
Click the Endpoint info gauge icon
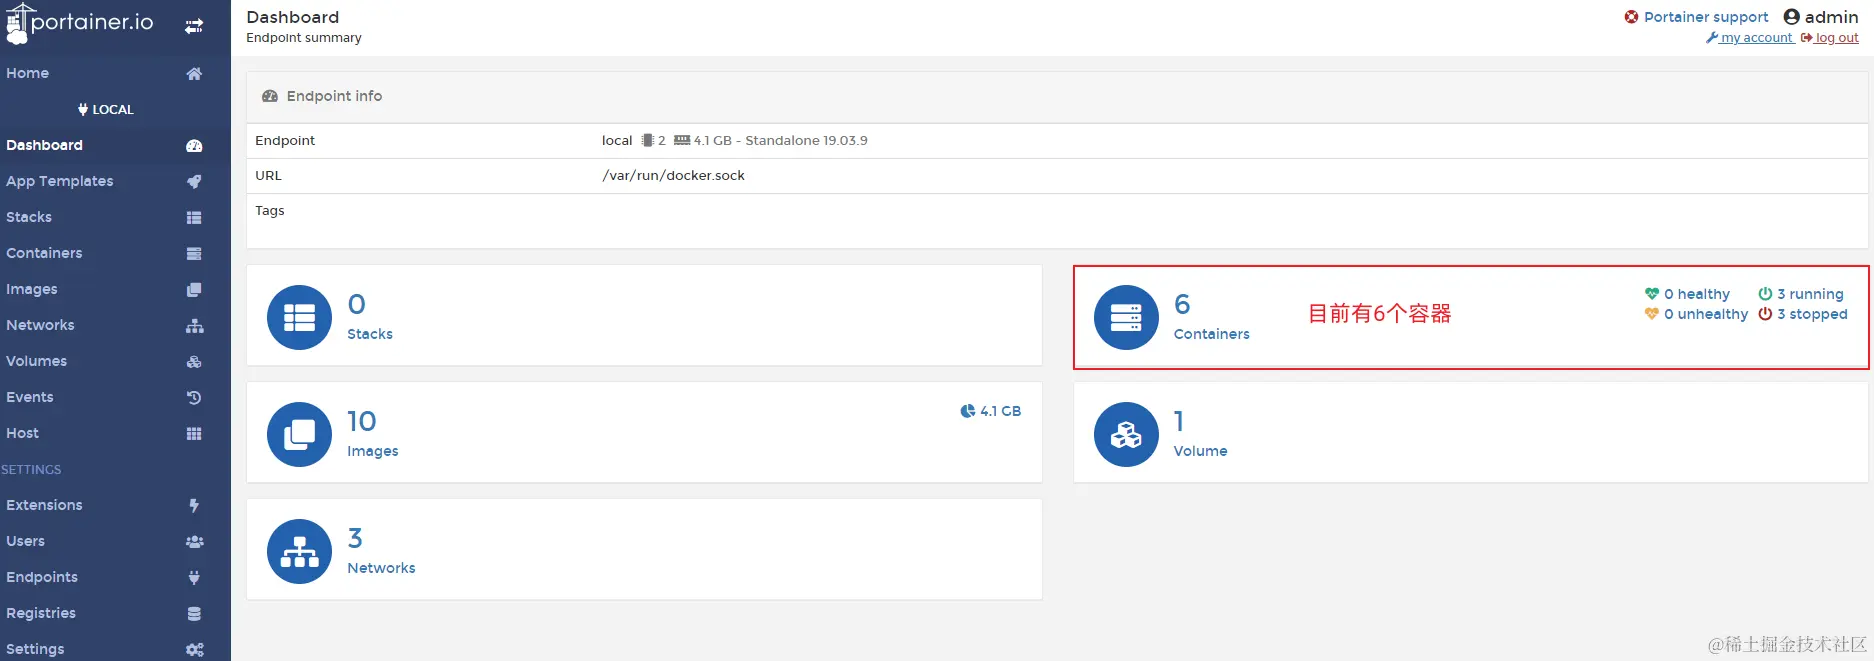click(270, 96)
